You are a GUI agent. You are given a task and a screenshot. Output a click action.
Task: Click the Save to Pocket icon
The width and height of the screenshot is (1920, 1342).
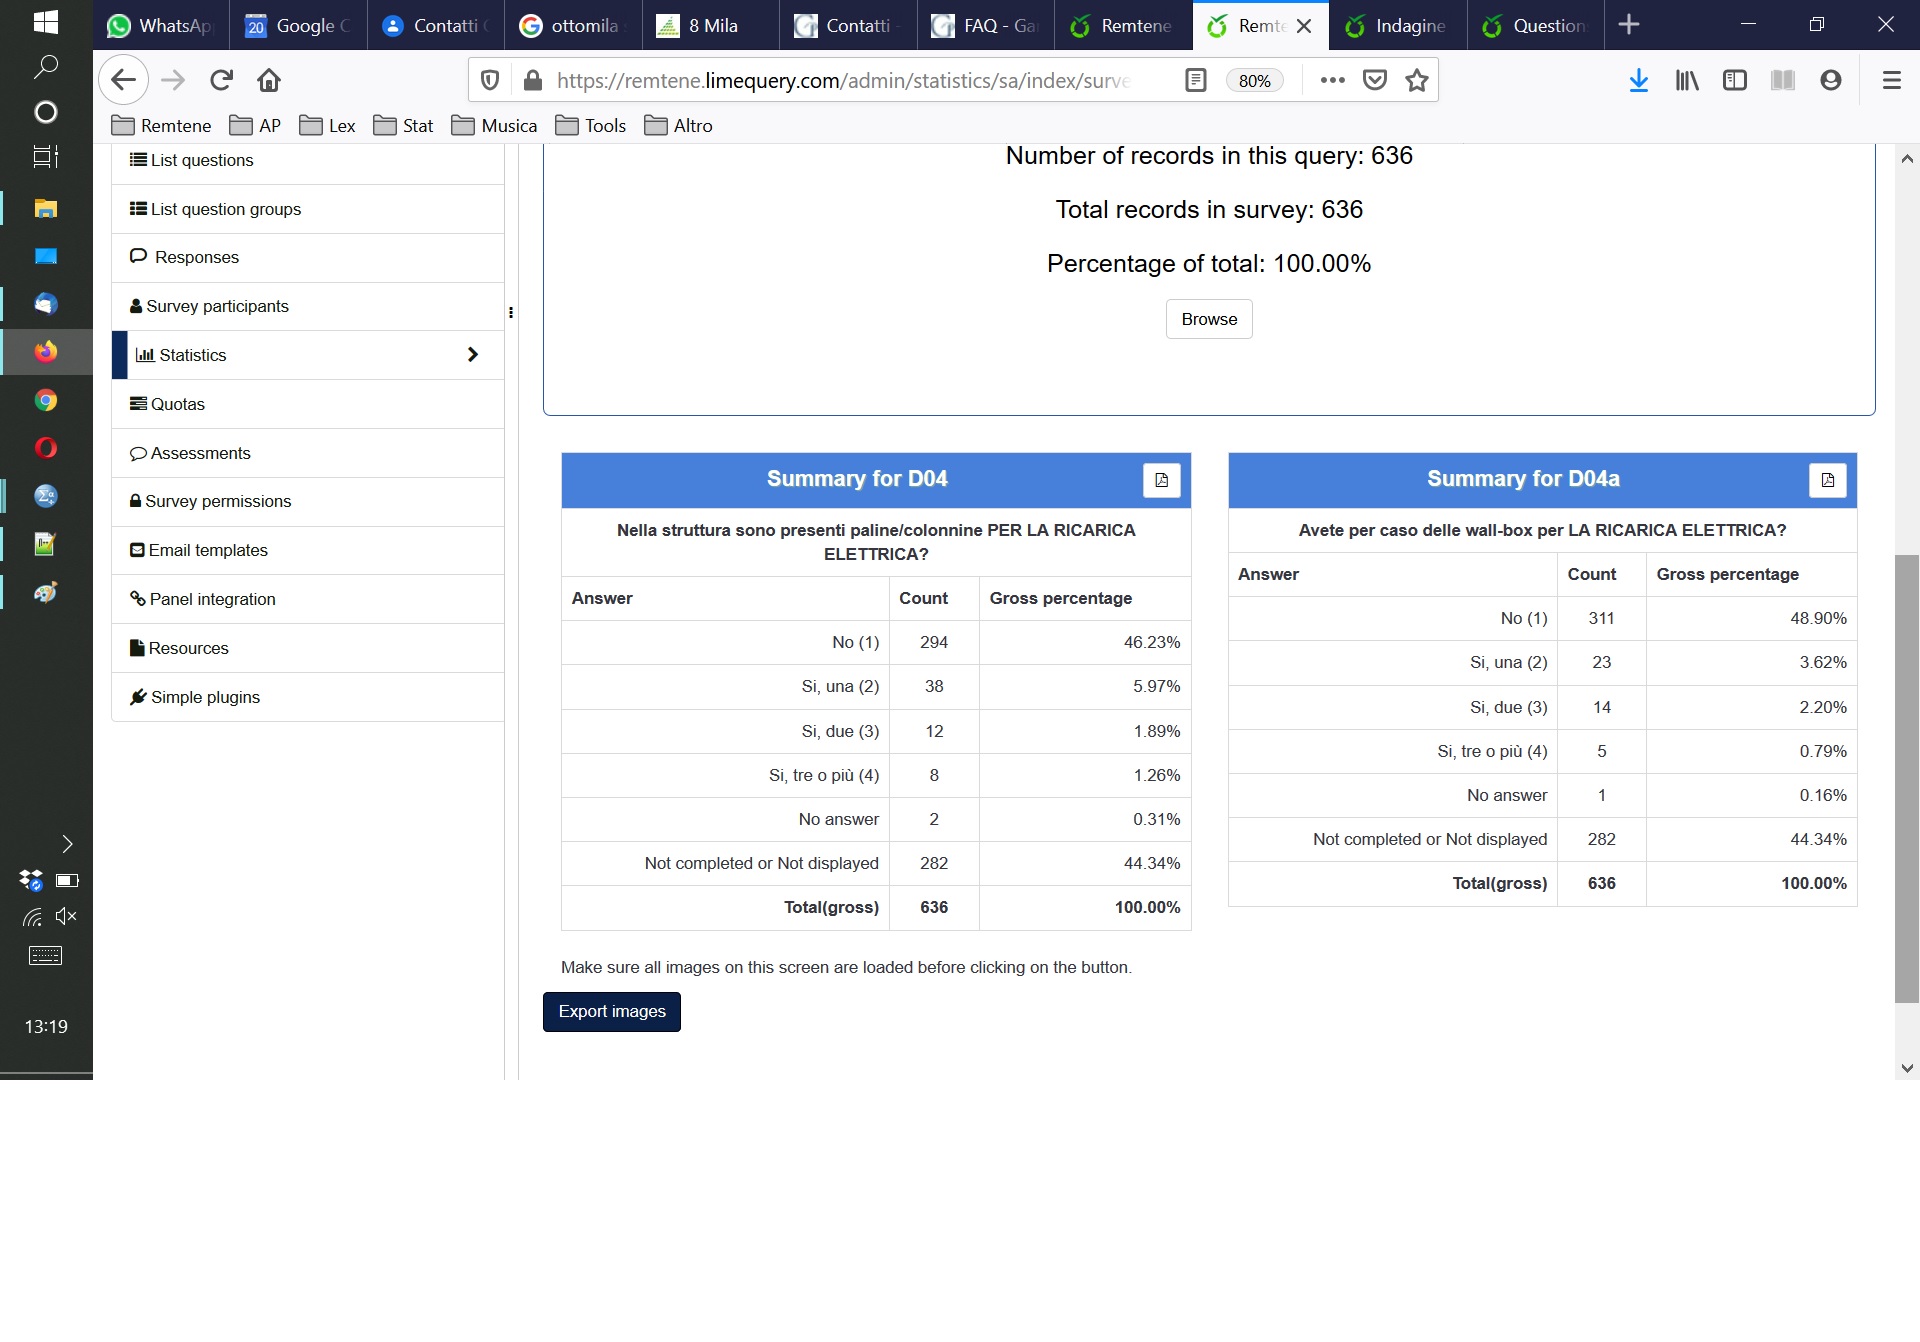pos(1375,80)
